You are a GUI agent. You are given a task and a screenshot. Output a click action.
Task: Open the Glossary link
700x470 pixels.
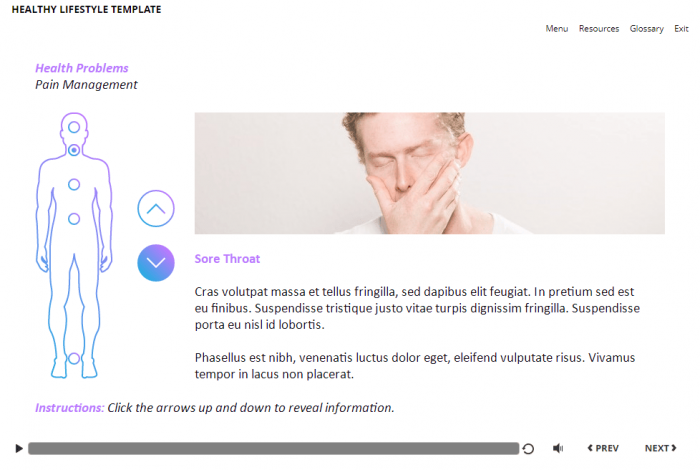[646, 29]
